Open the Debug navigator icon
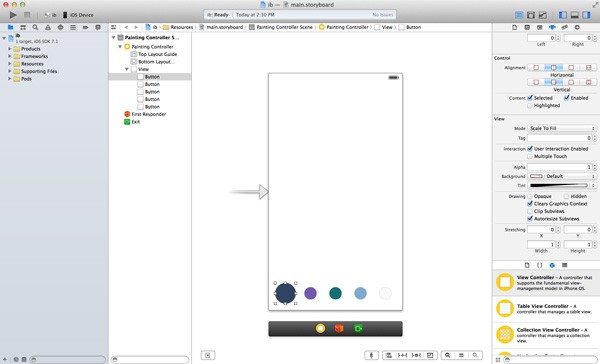This screenshot has height=364, width=600. (73, 28)
